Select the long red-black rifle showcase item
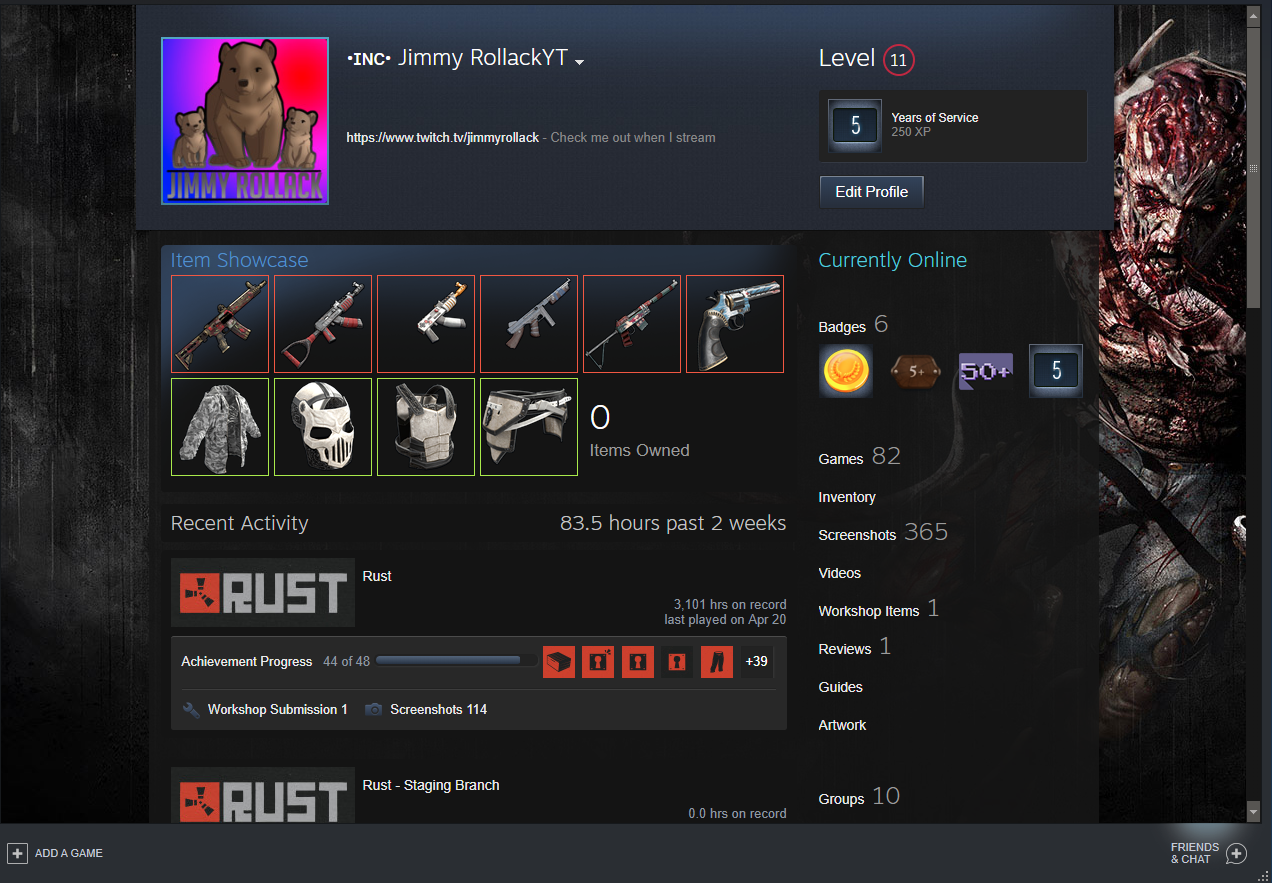Image resolution: width=1272 pixels, height=883 pixels. [632, 324]
